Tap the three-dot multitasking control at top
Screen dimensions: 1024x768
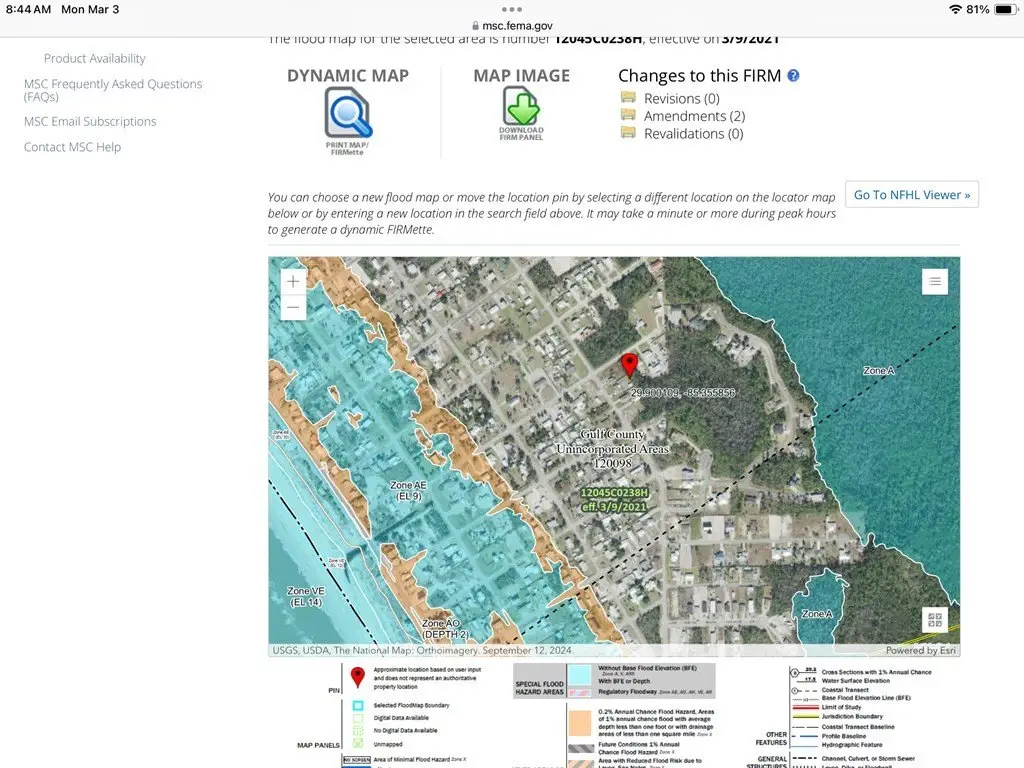click(x=512, y=8)
